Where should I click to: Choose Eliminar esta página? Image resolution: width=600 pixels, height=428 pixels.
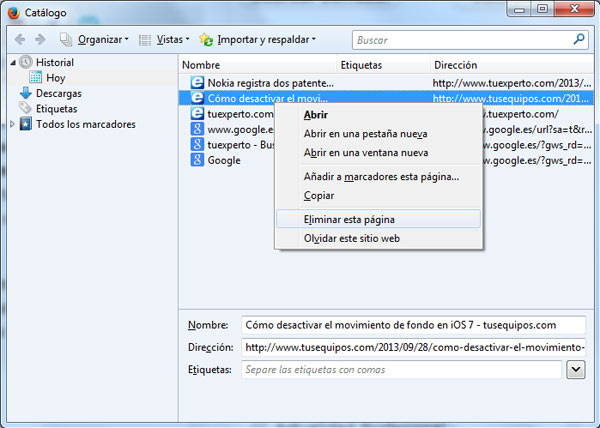(378, 219)
